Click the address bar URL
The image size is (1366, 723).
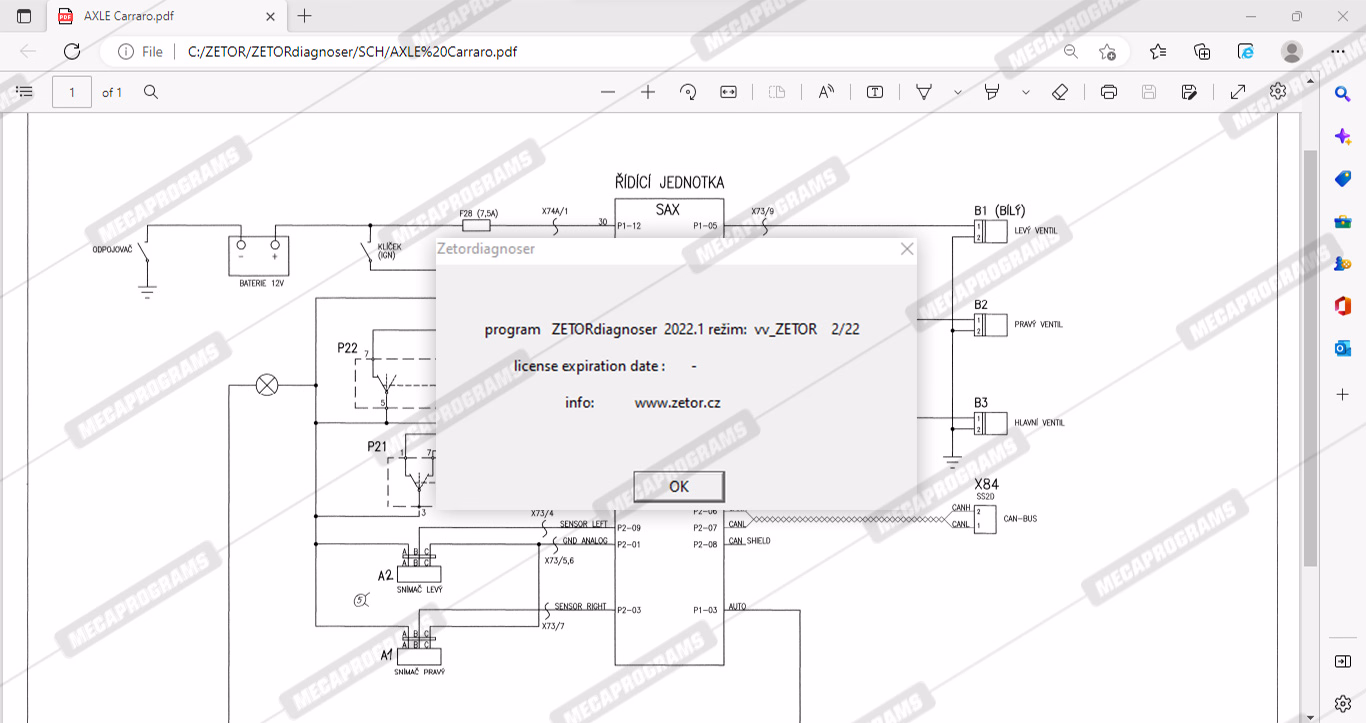(353, 52)
